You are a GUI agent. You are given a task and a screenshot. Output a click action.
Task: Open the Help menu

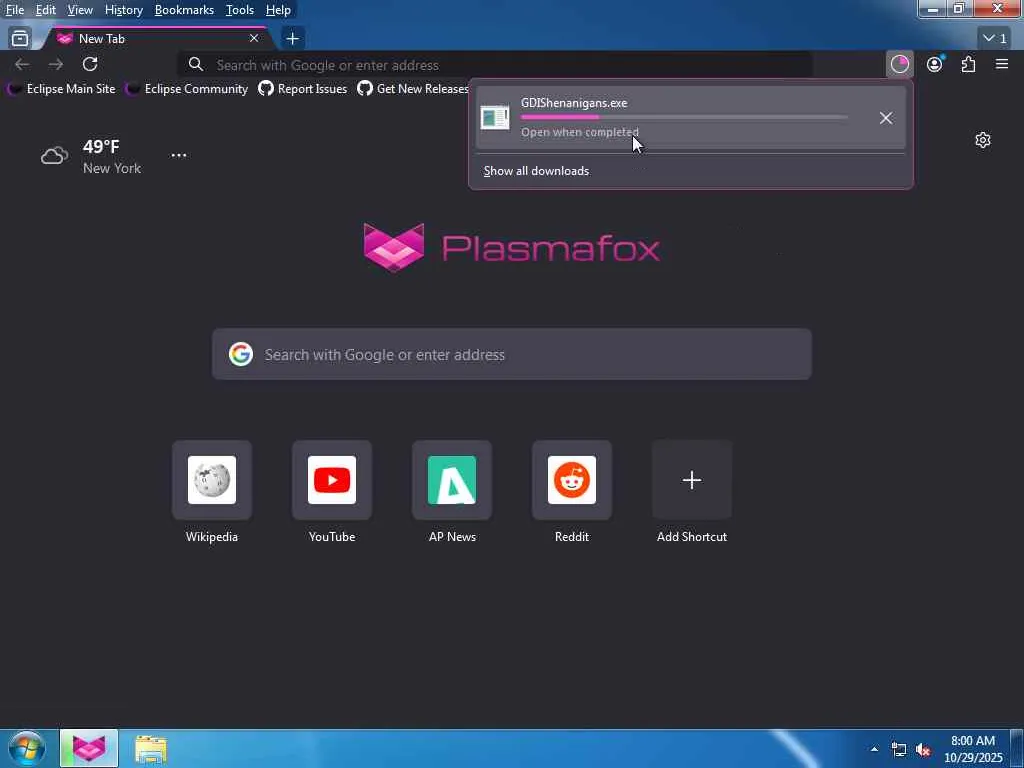tap(278, 10)
